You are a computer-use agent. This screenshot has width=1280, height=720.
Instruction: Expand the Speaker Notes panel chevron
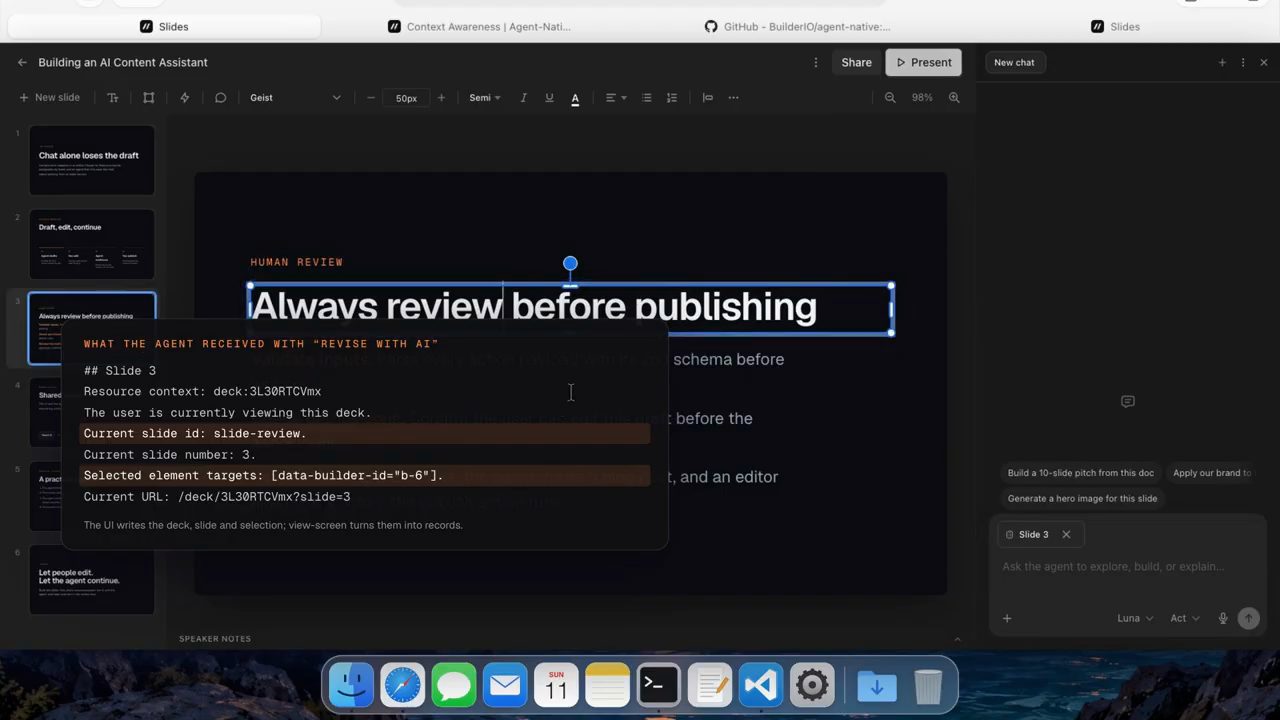pos(957,639)
